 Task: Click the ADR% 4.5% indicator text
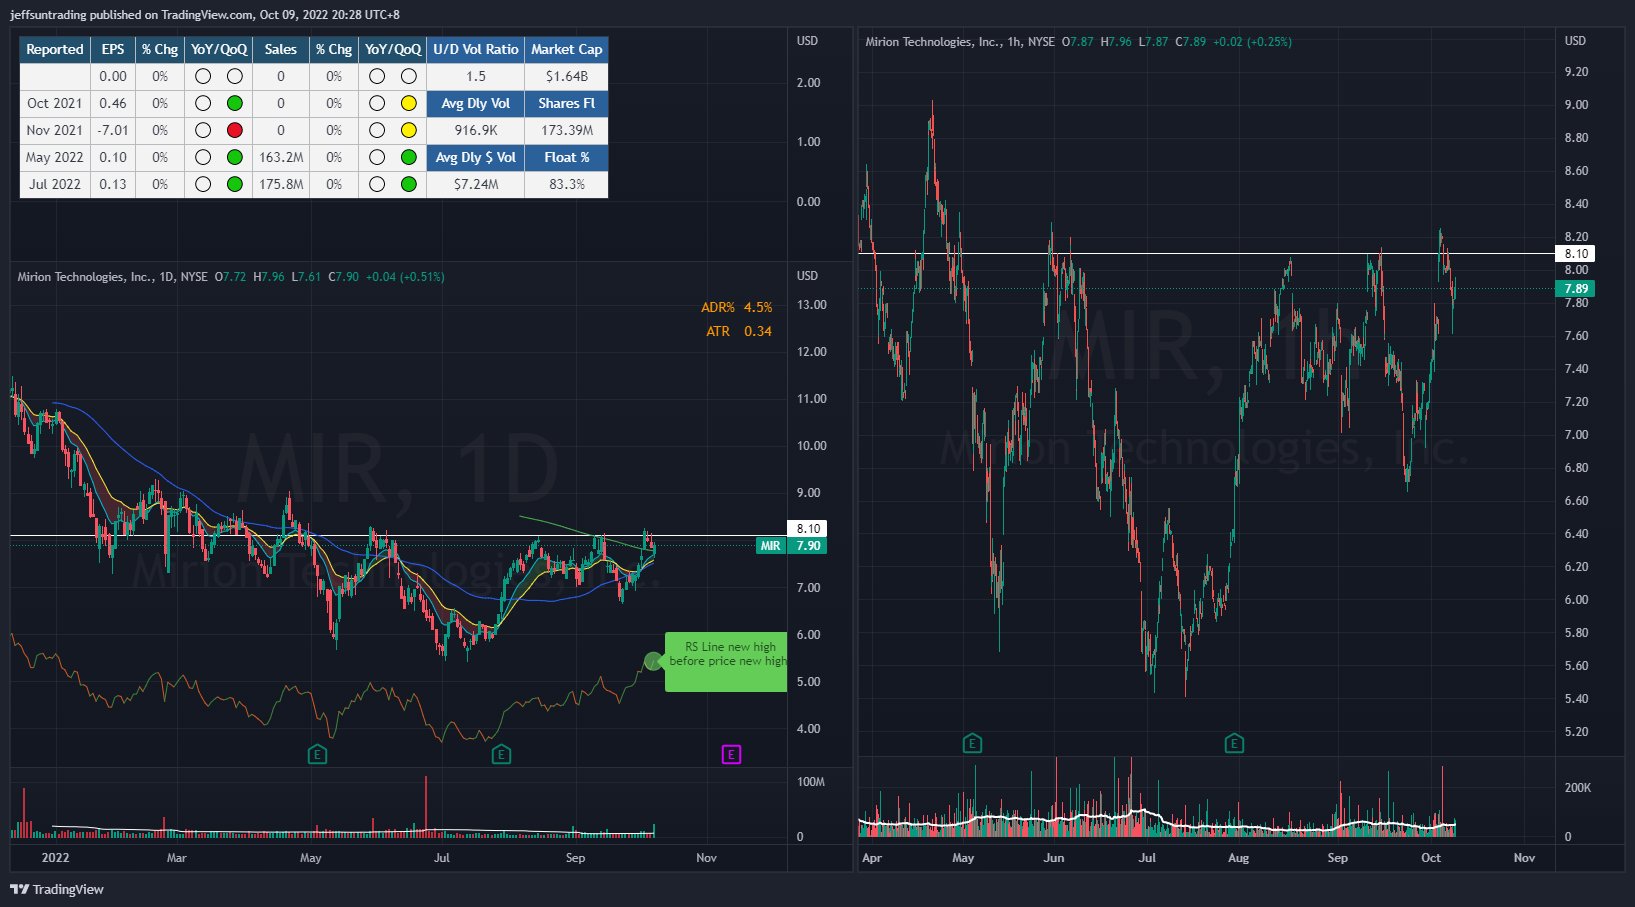736,307
